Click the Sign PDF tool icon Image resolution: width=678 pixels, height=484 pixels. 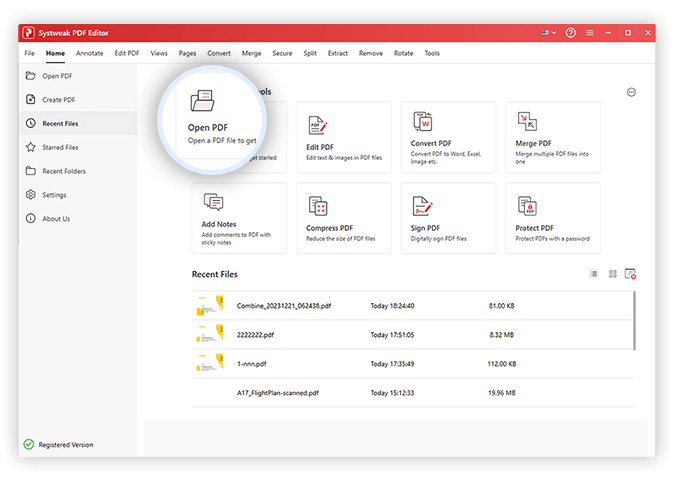coord(422,206)
